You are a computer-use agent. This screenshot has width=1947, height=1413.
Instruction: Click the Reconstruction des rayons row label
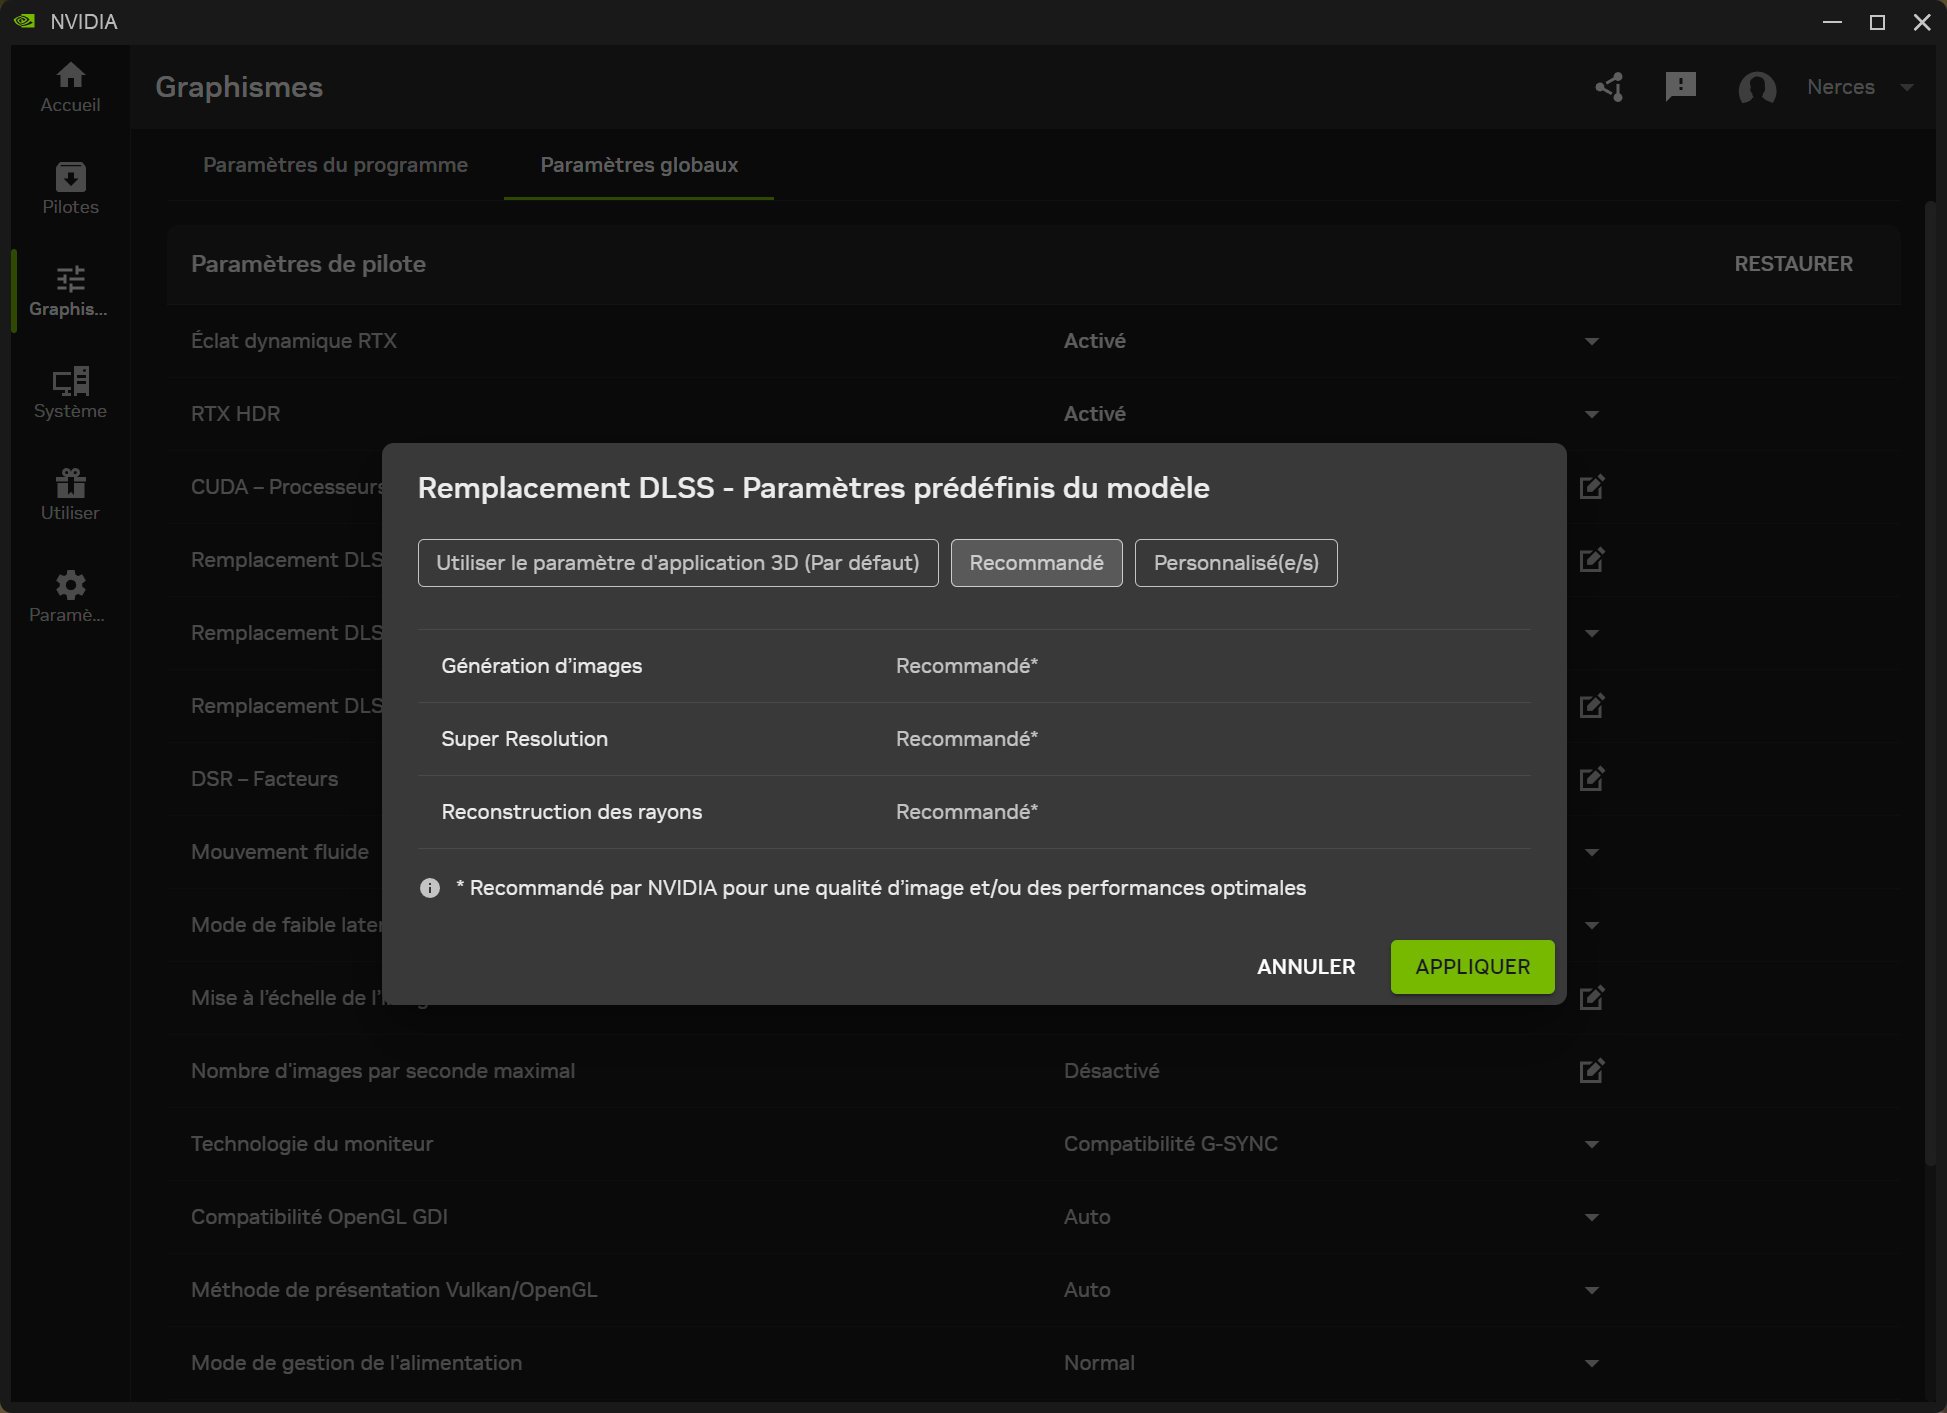(x=572, y=812)
